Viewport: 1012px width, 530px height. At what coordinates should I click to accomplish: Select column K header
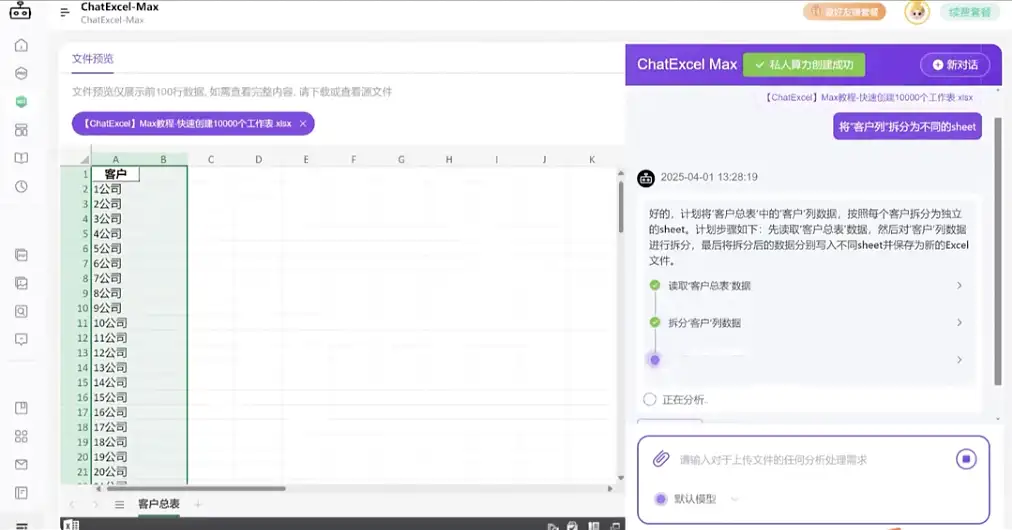click(x=592, y=159)
